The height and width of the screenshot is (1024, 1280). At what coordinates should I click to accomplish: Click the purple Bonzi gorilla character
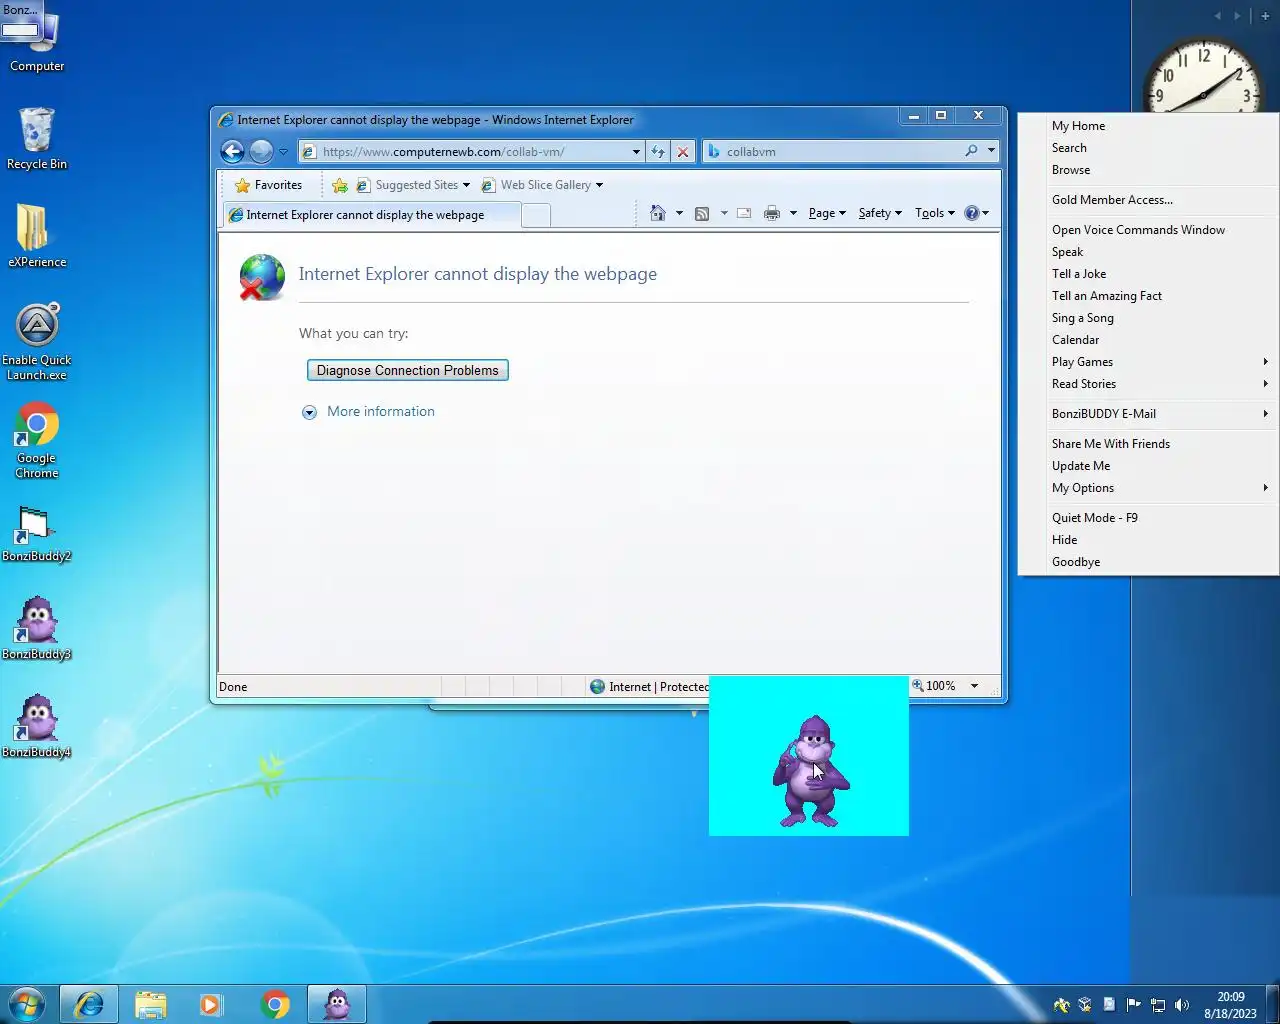(x=811, y=771)
